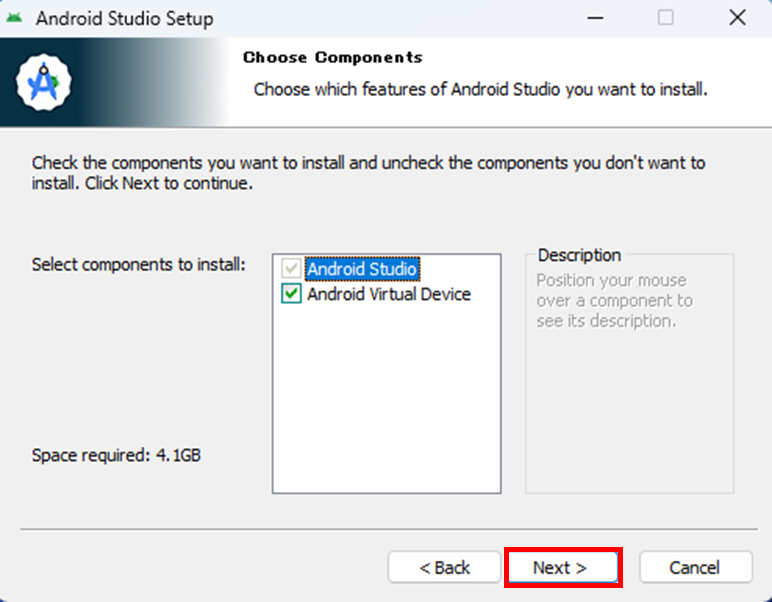Click the Description box hint text
This screenshot has width=772, height=602.
(x=614, y=300)
